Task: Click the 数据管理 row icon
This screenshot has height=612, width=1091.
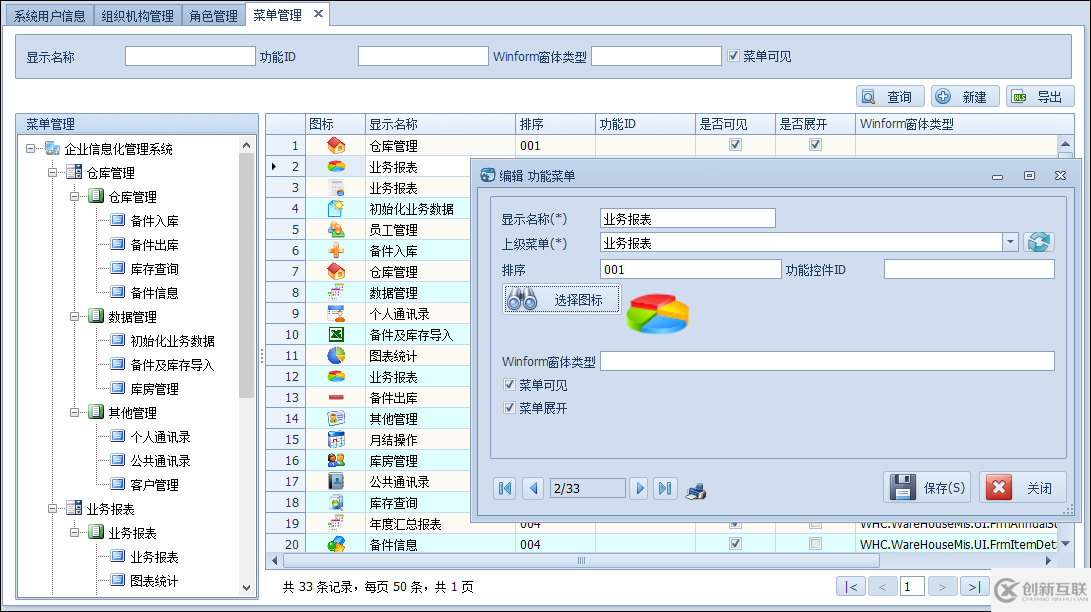Action: (336, 293)
